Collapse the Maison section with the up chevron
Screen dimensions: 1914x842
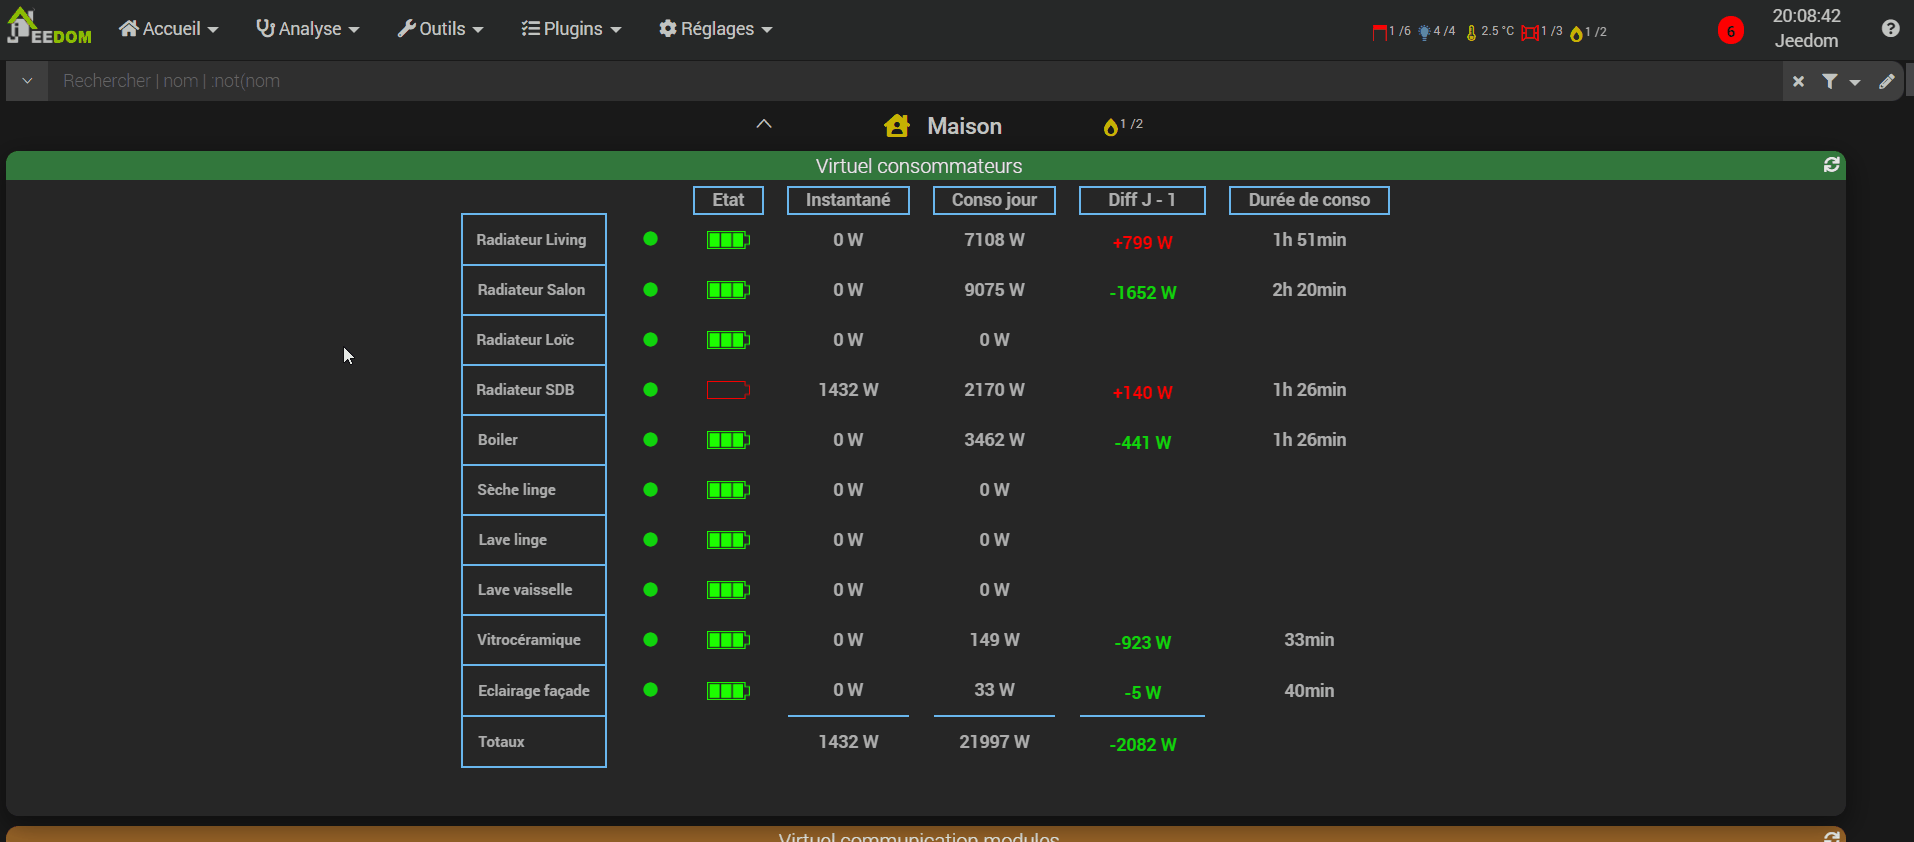764,124
